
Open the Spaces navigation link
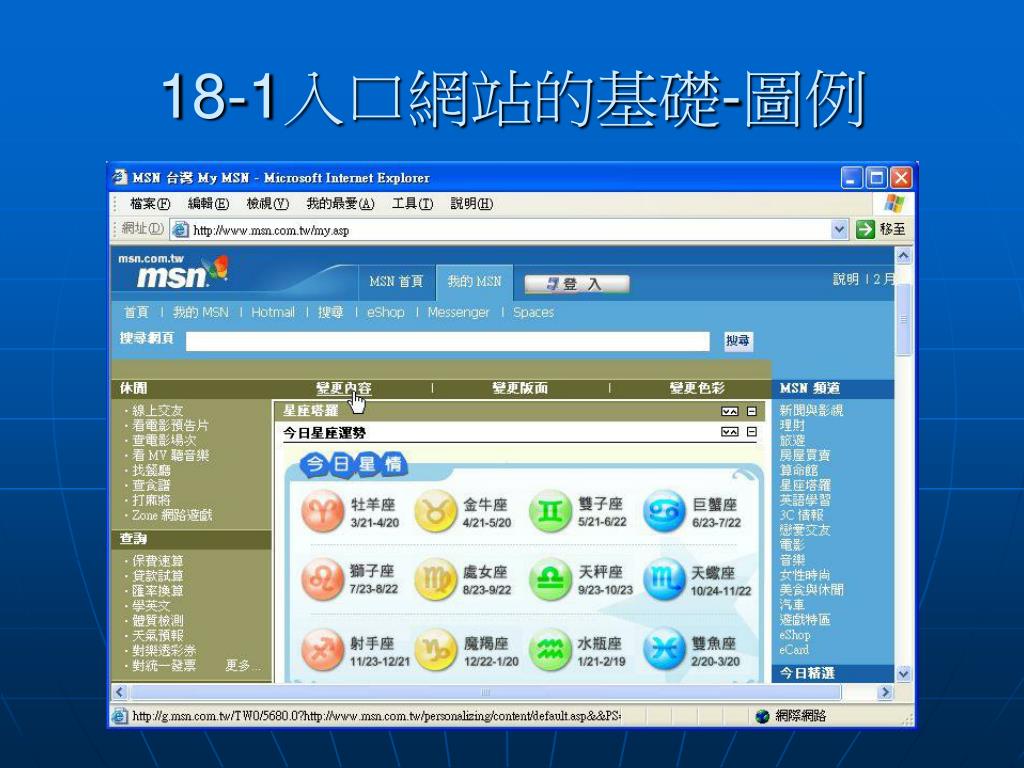534,312
